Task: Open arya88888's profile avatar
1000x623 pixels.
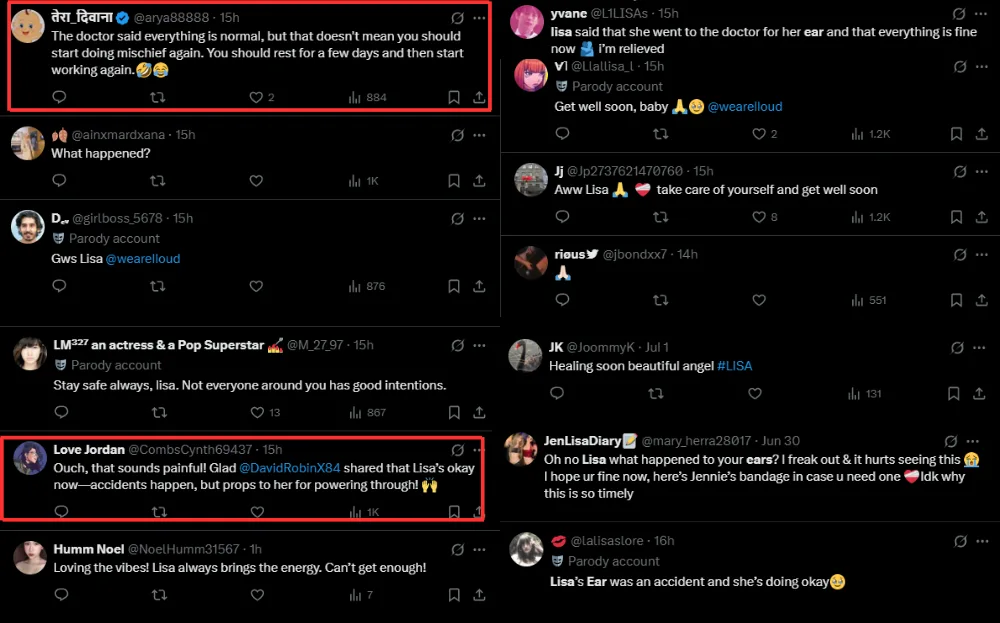Action: [x=27, y=27]
